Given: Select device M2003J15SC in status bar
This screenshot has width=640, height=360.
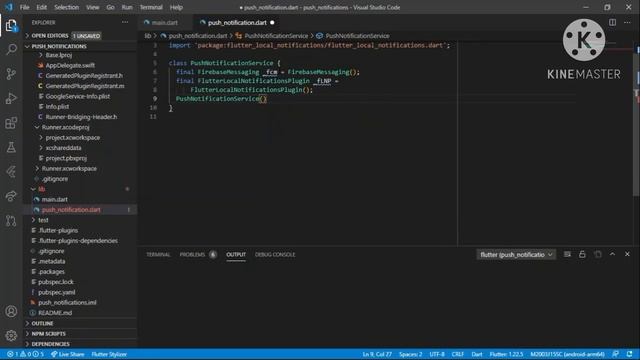Looking at the screenshot, I should point(567,354).
